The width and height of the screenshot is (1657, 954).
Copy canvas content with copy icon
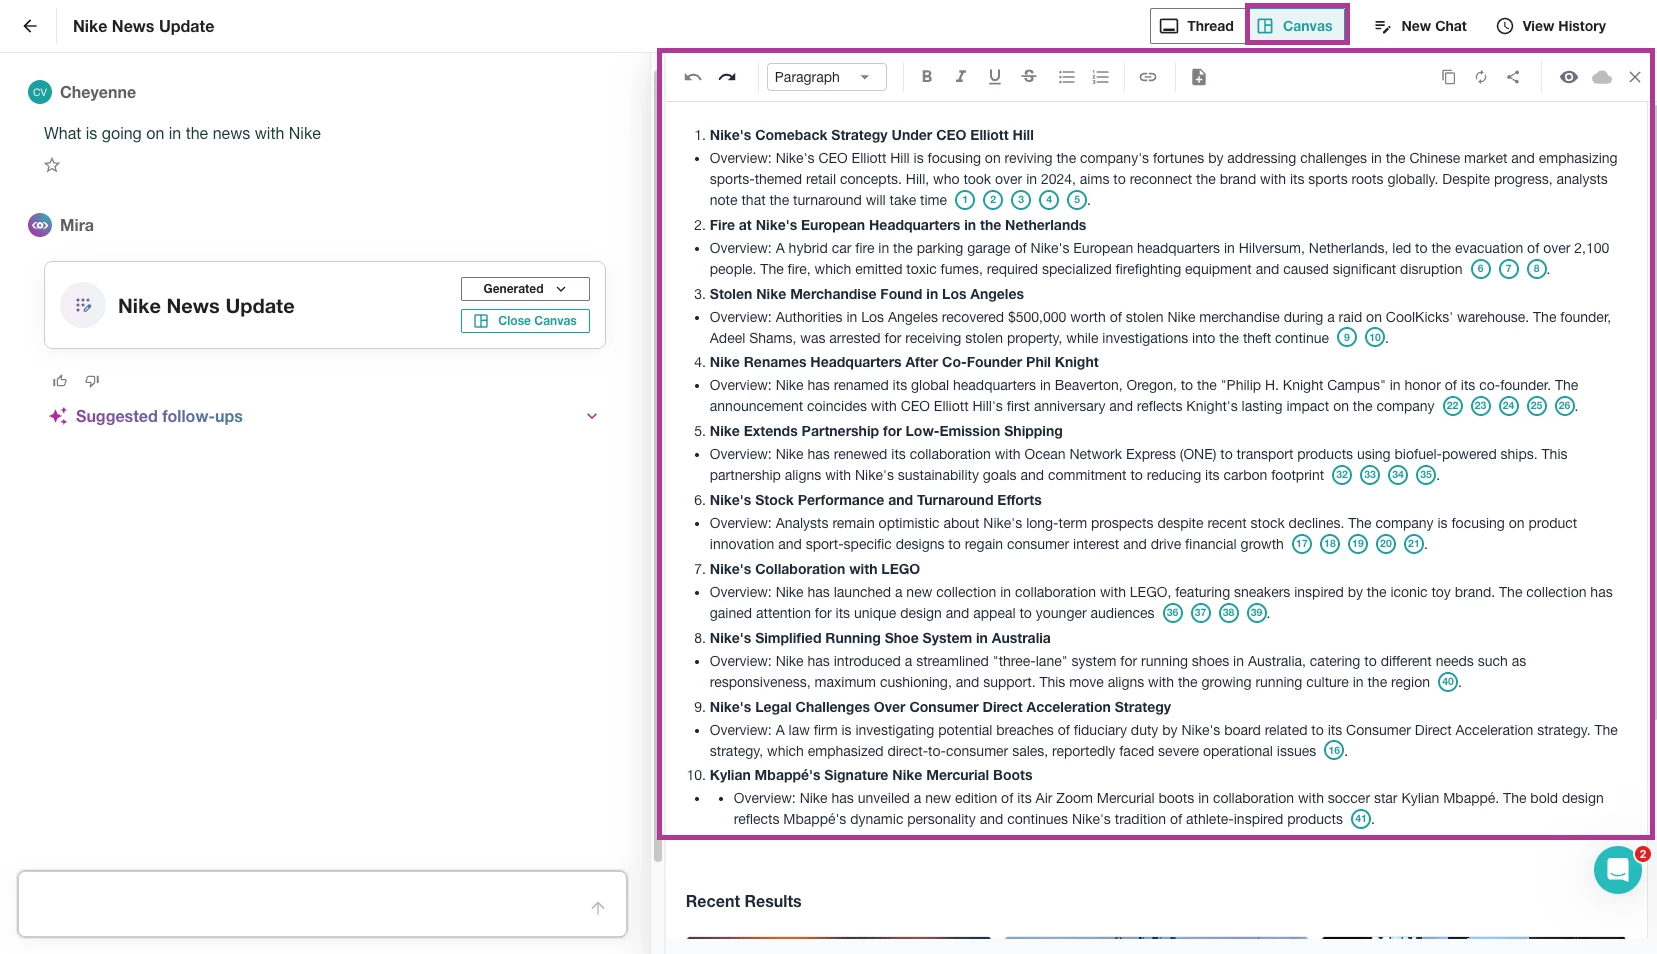(1448, 76)
